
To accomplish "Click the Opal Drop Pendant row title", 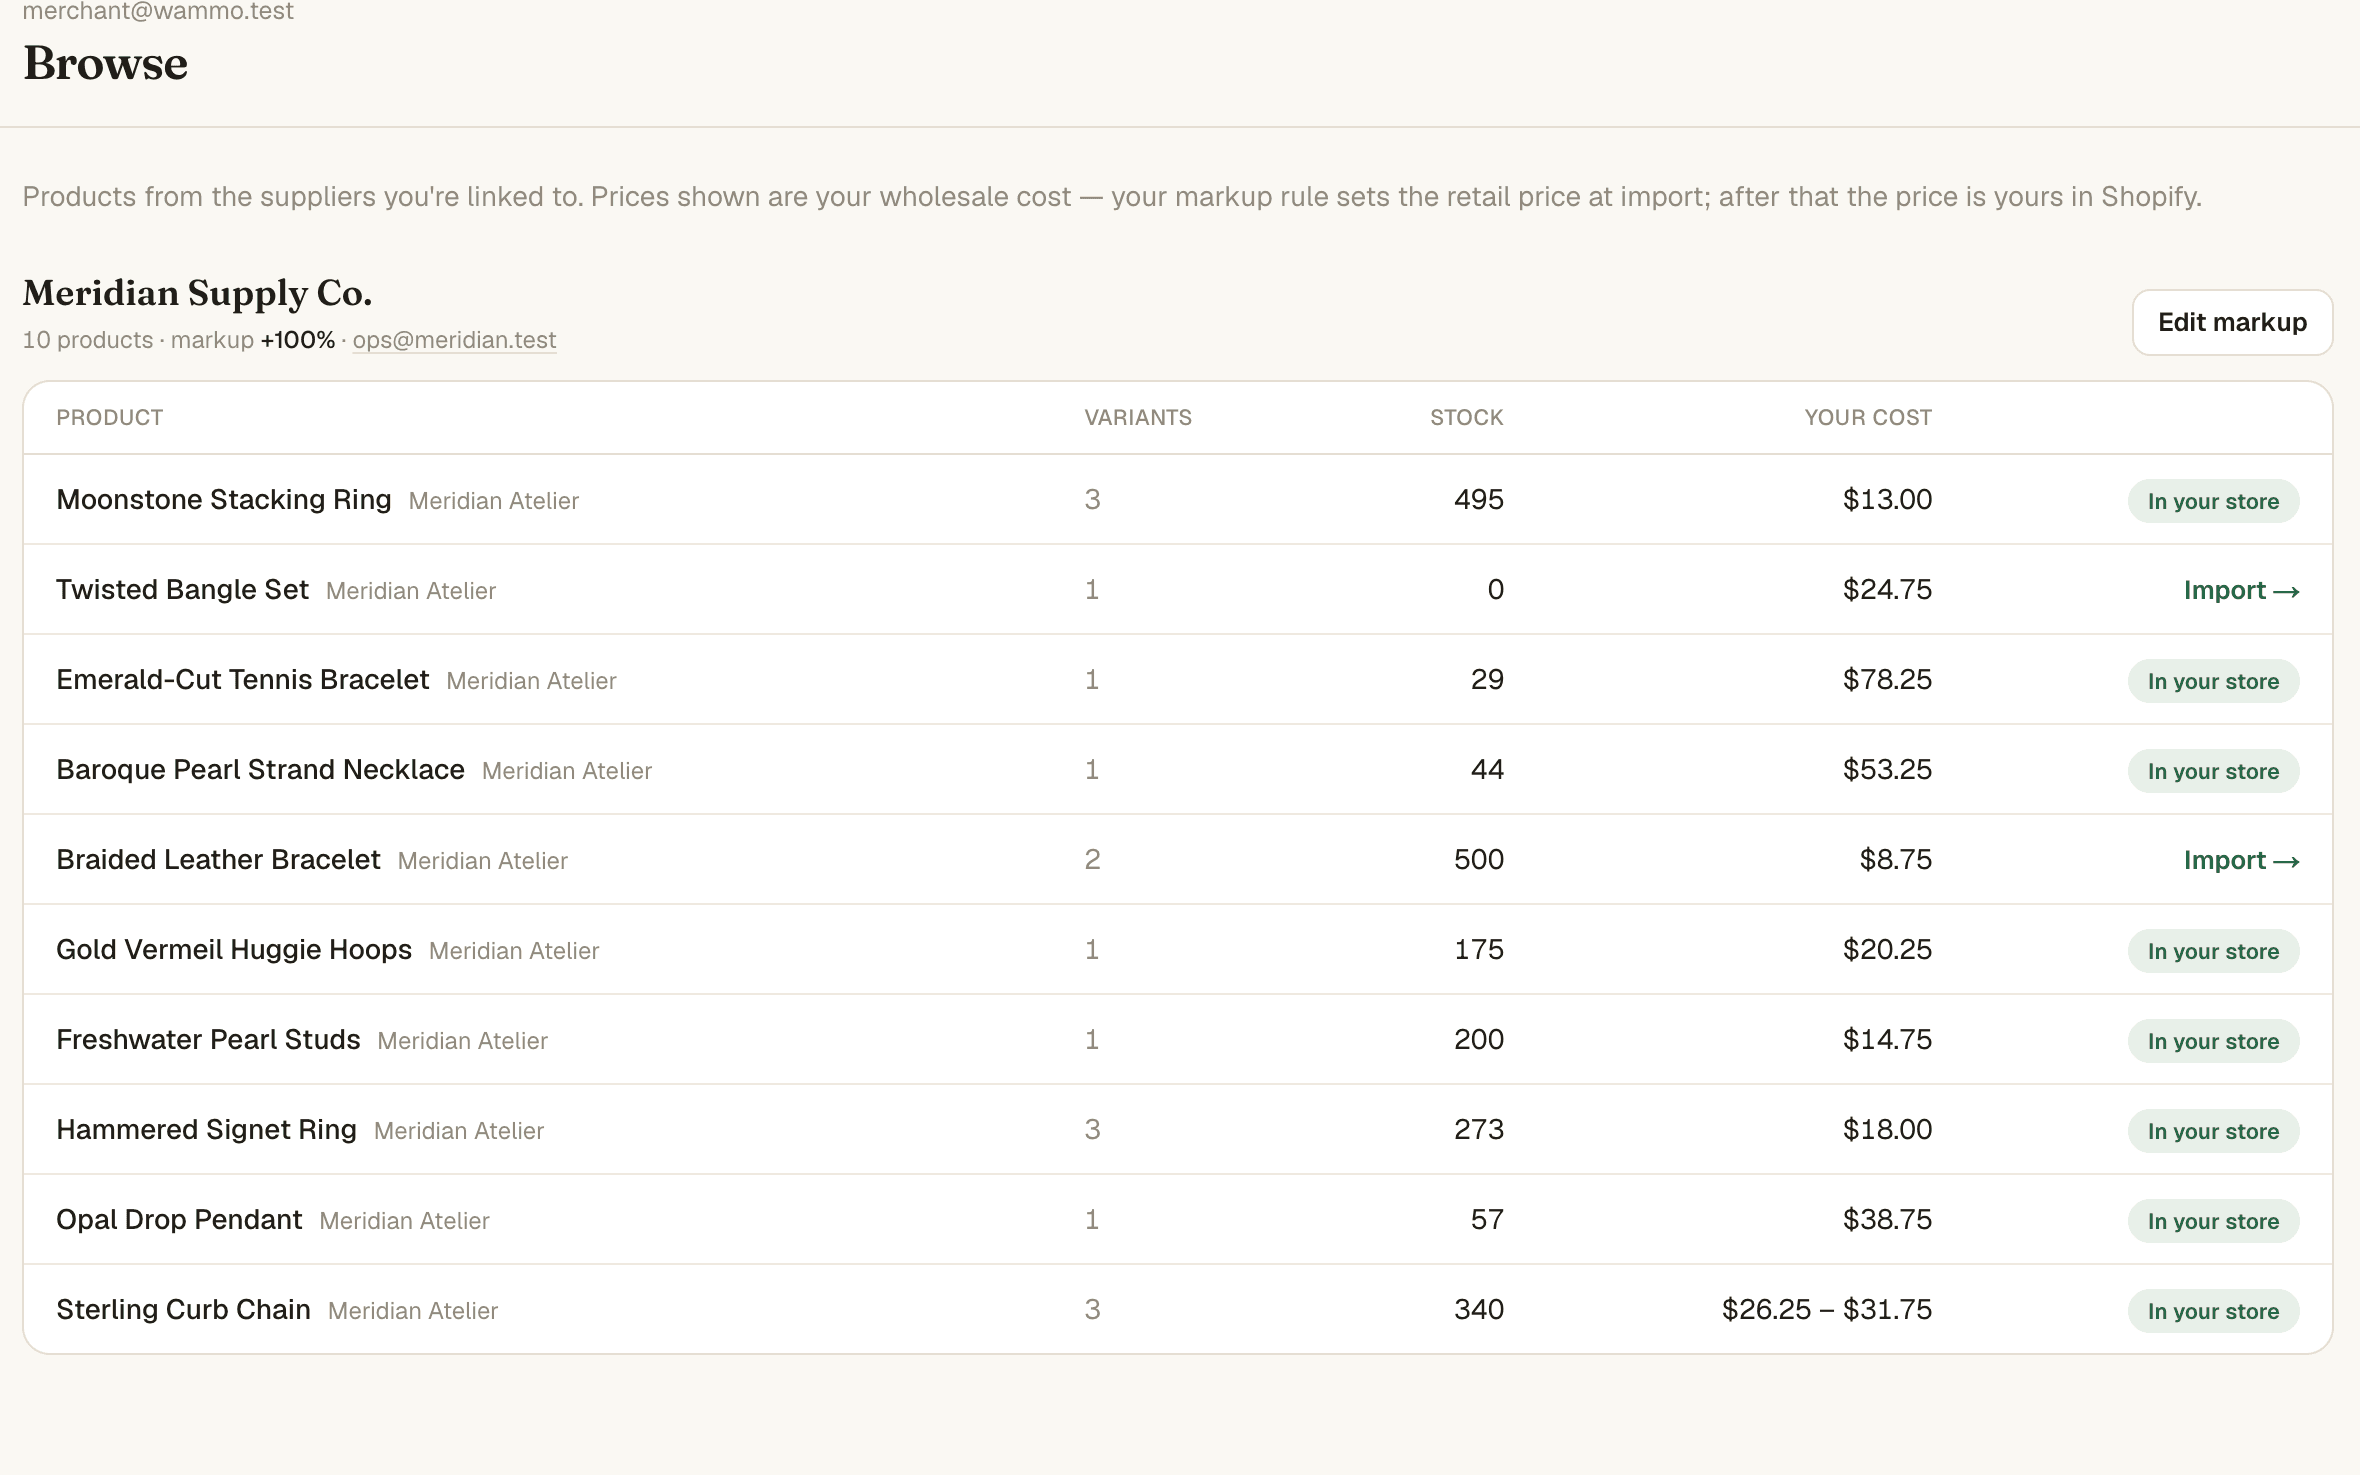I will coord(179,1219).
